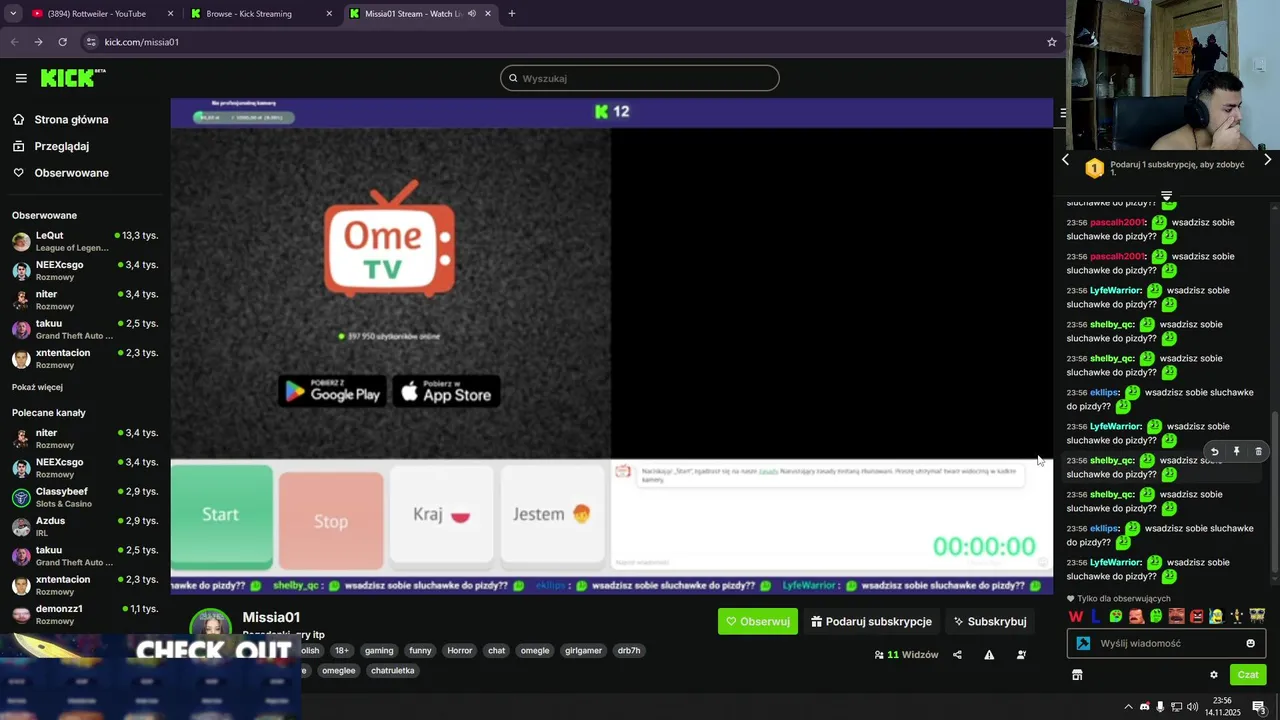Viewport: 1280px width, 720px height.
Task: Click the Stop button in OmeTV
Action: coord(331,520)
